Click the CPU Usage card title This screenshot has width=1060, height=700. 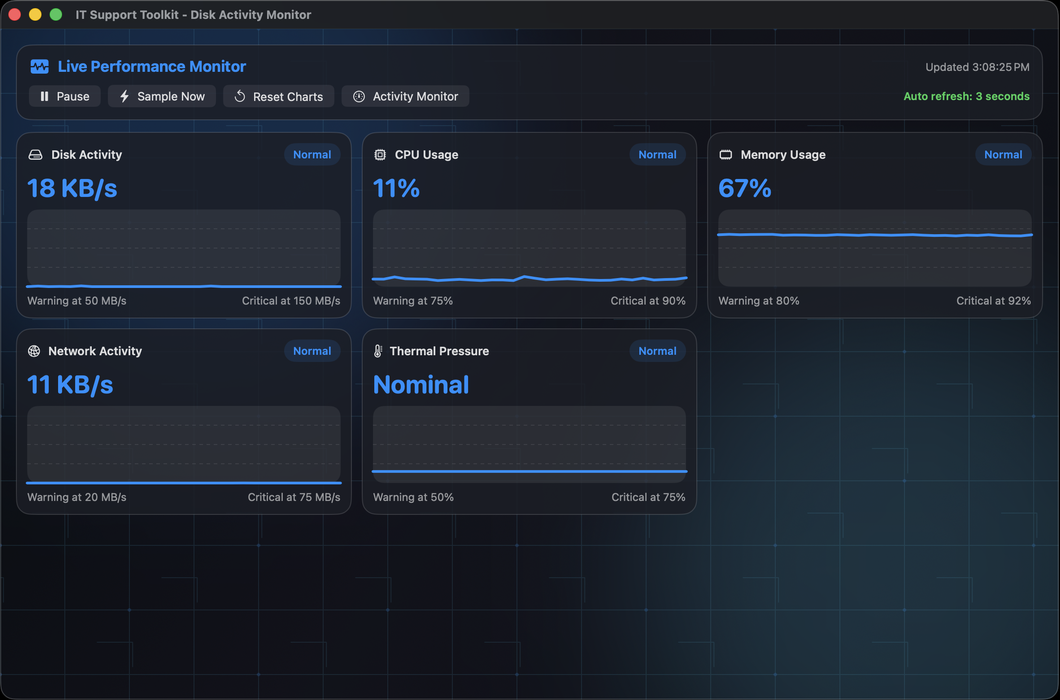point(427,155)
